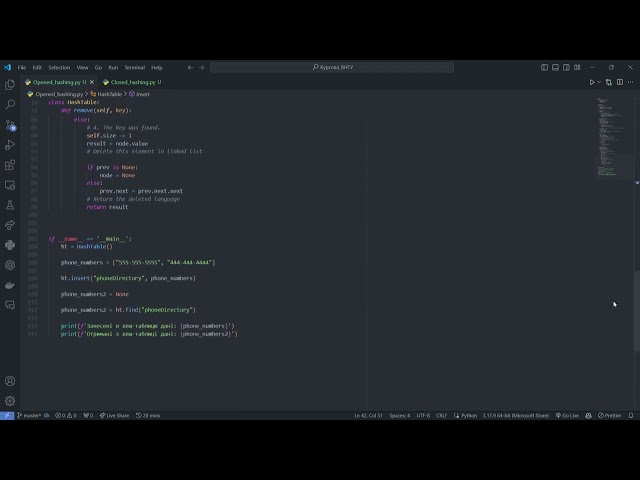Select the 3.11.9 64-bit Python interpreter
This screenshot has width=640, height=480.
tap(516, 416)
